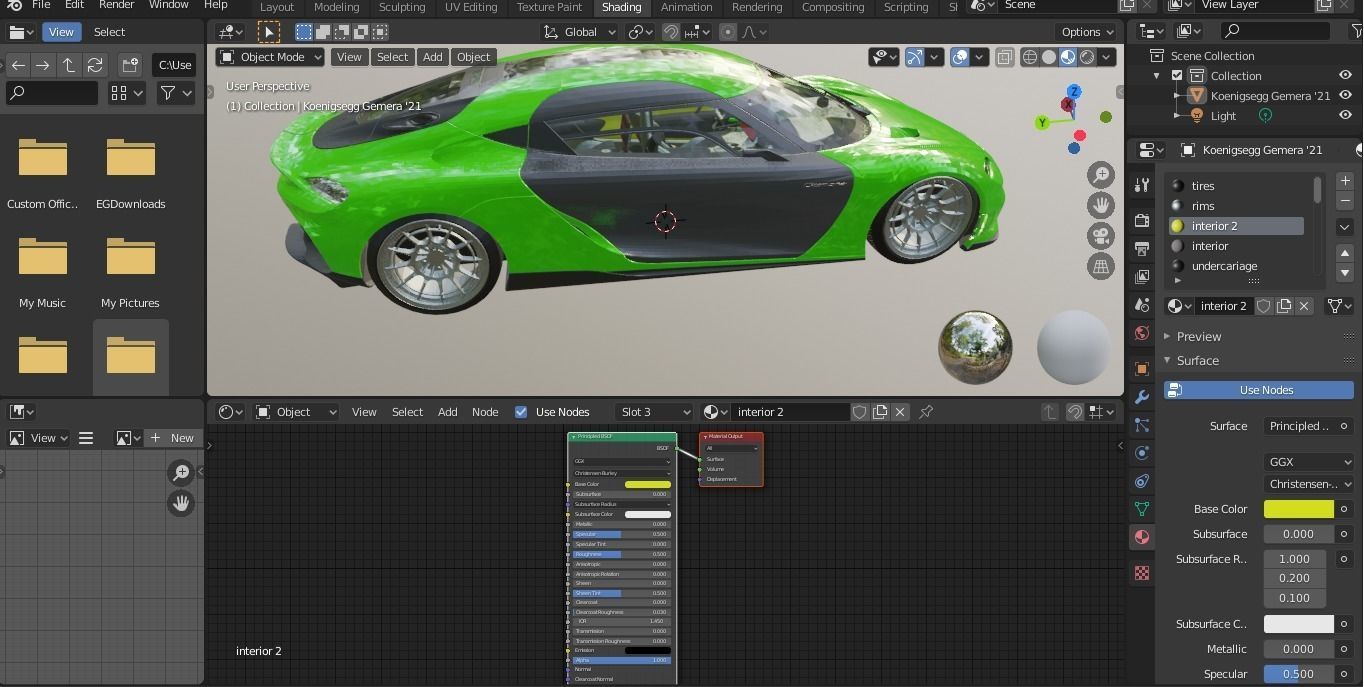Hide the Light object
Image resolution: width=1364 pixels, height=687 pixels.
click(x=1346, y=116)
